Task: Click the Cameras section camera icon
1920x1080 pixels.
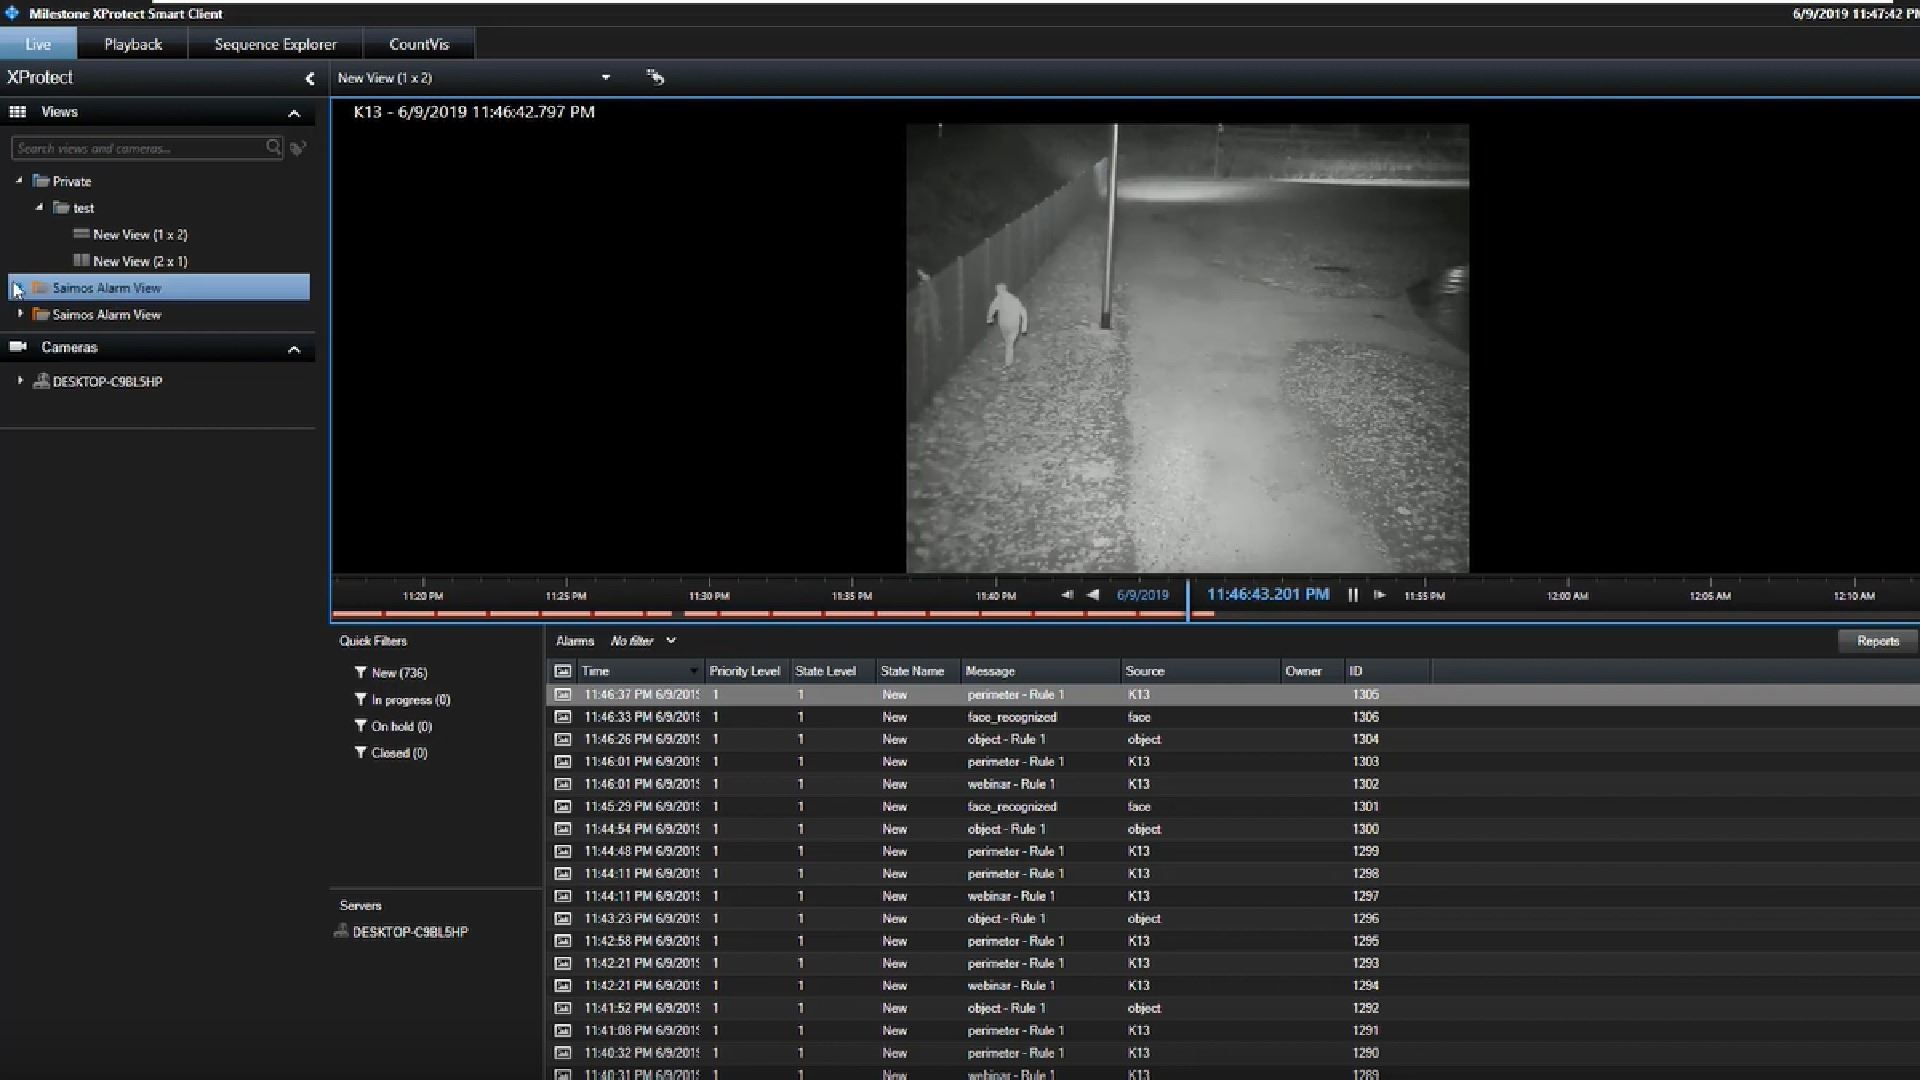Action: tap(18, 347)
